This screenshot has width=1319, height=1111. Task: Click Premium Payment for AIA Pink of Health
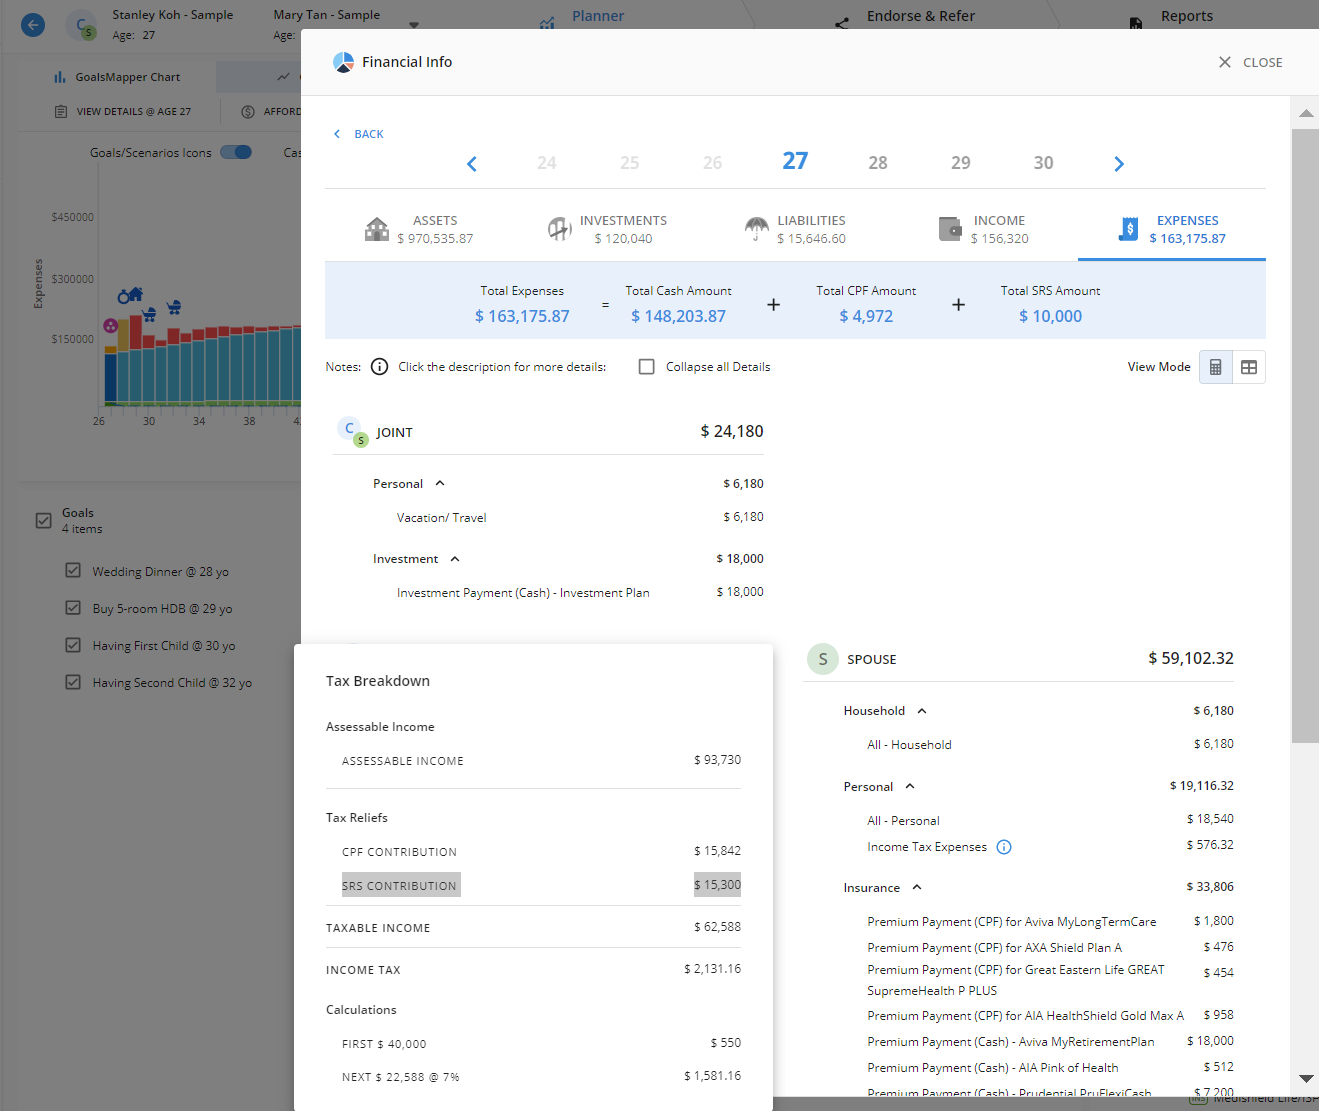tap(992, 1068)
